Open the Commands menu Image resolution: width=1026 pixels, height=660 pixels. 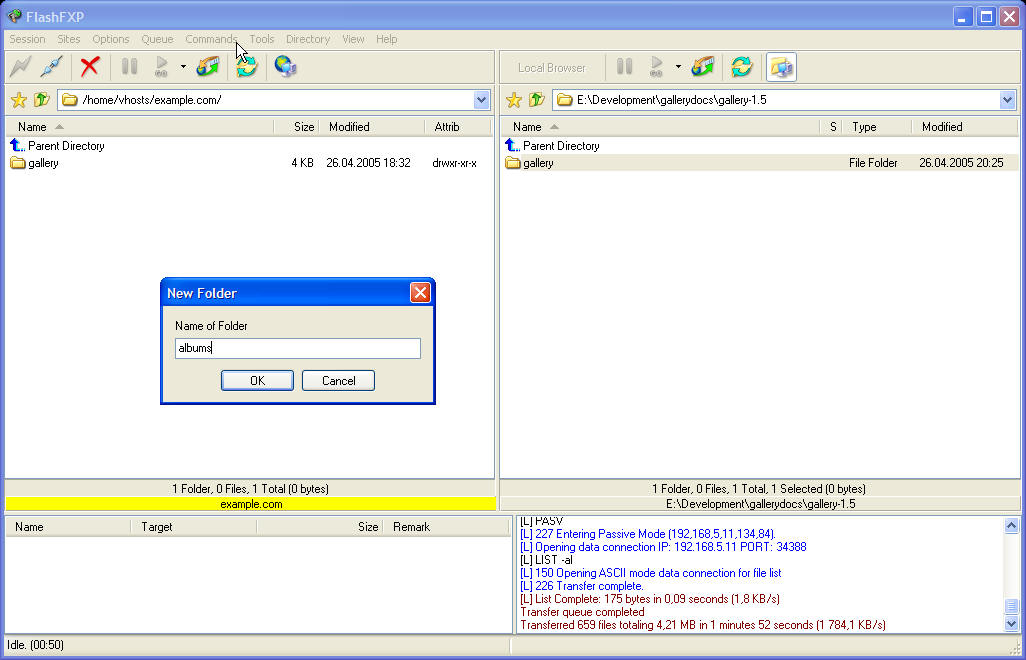coord(211,39)
